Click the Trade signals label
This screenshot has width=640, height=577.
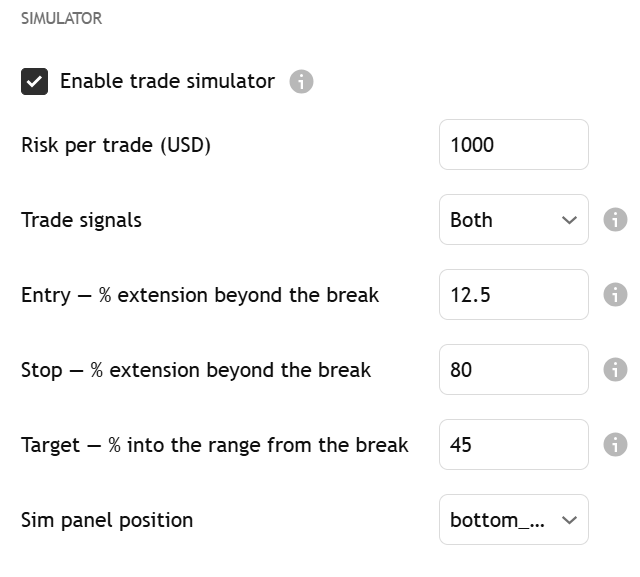click(x=81, y=220)
